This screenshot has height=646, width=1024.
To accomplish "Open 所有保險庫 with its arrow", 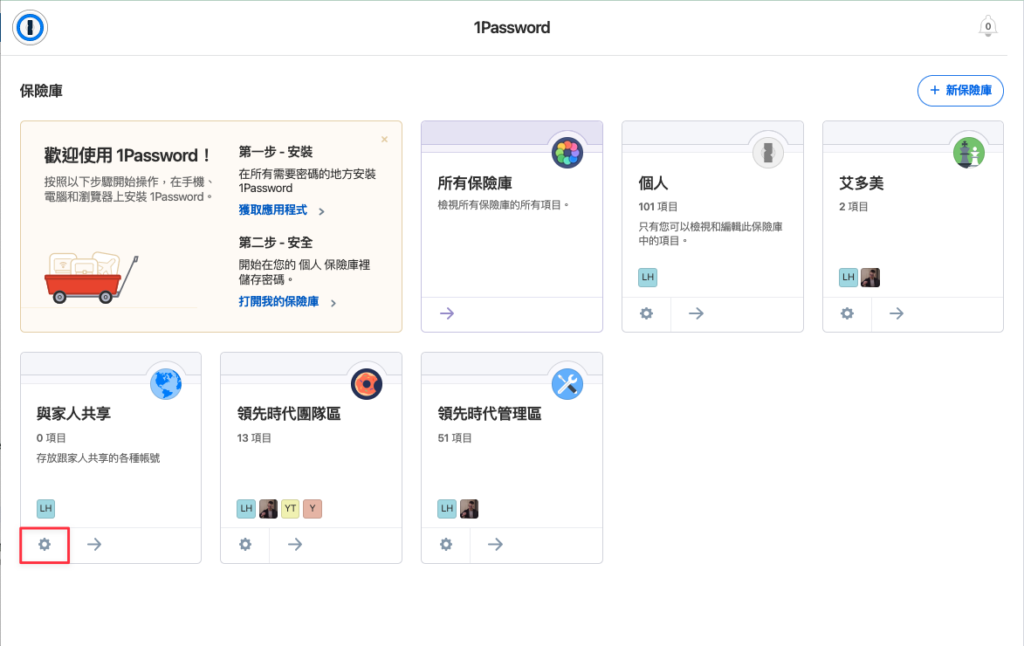I will pyautogui.click(x=447, y=314).
